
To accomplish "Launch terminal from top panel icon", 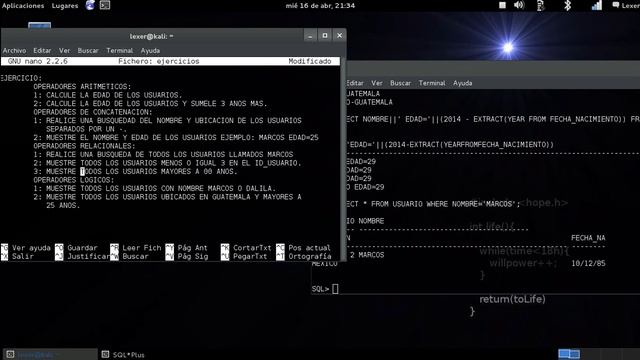I will click(105, 5).
